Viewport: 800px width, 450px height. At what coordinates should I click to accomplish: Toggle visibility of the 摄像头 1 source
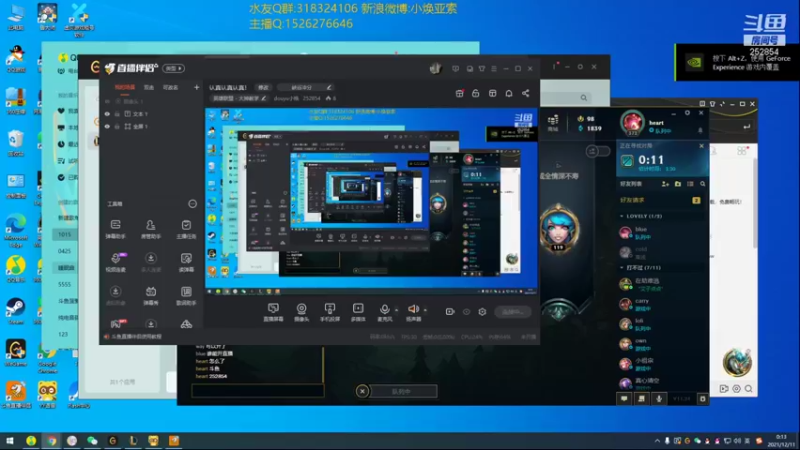[107, 102]
